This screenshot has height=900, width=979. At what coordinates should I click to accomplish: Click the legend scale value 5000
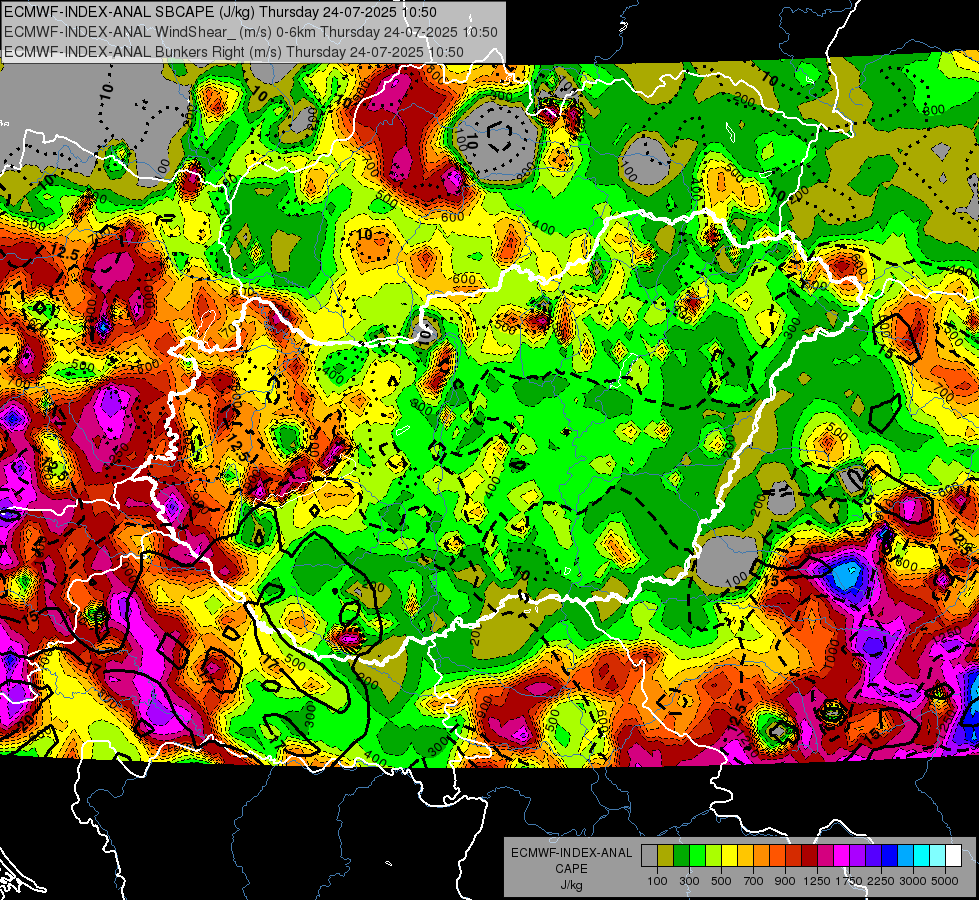(x=945, y=881)
